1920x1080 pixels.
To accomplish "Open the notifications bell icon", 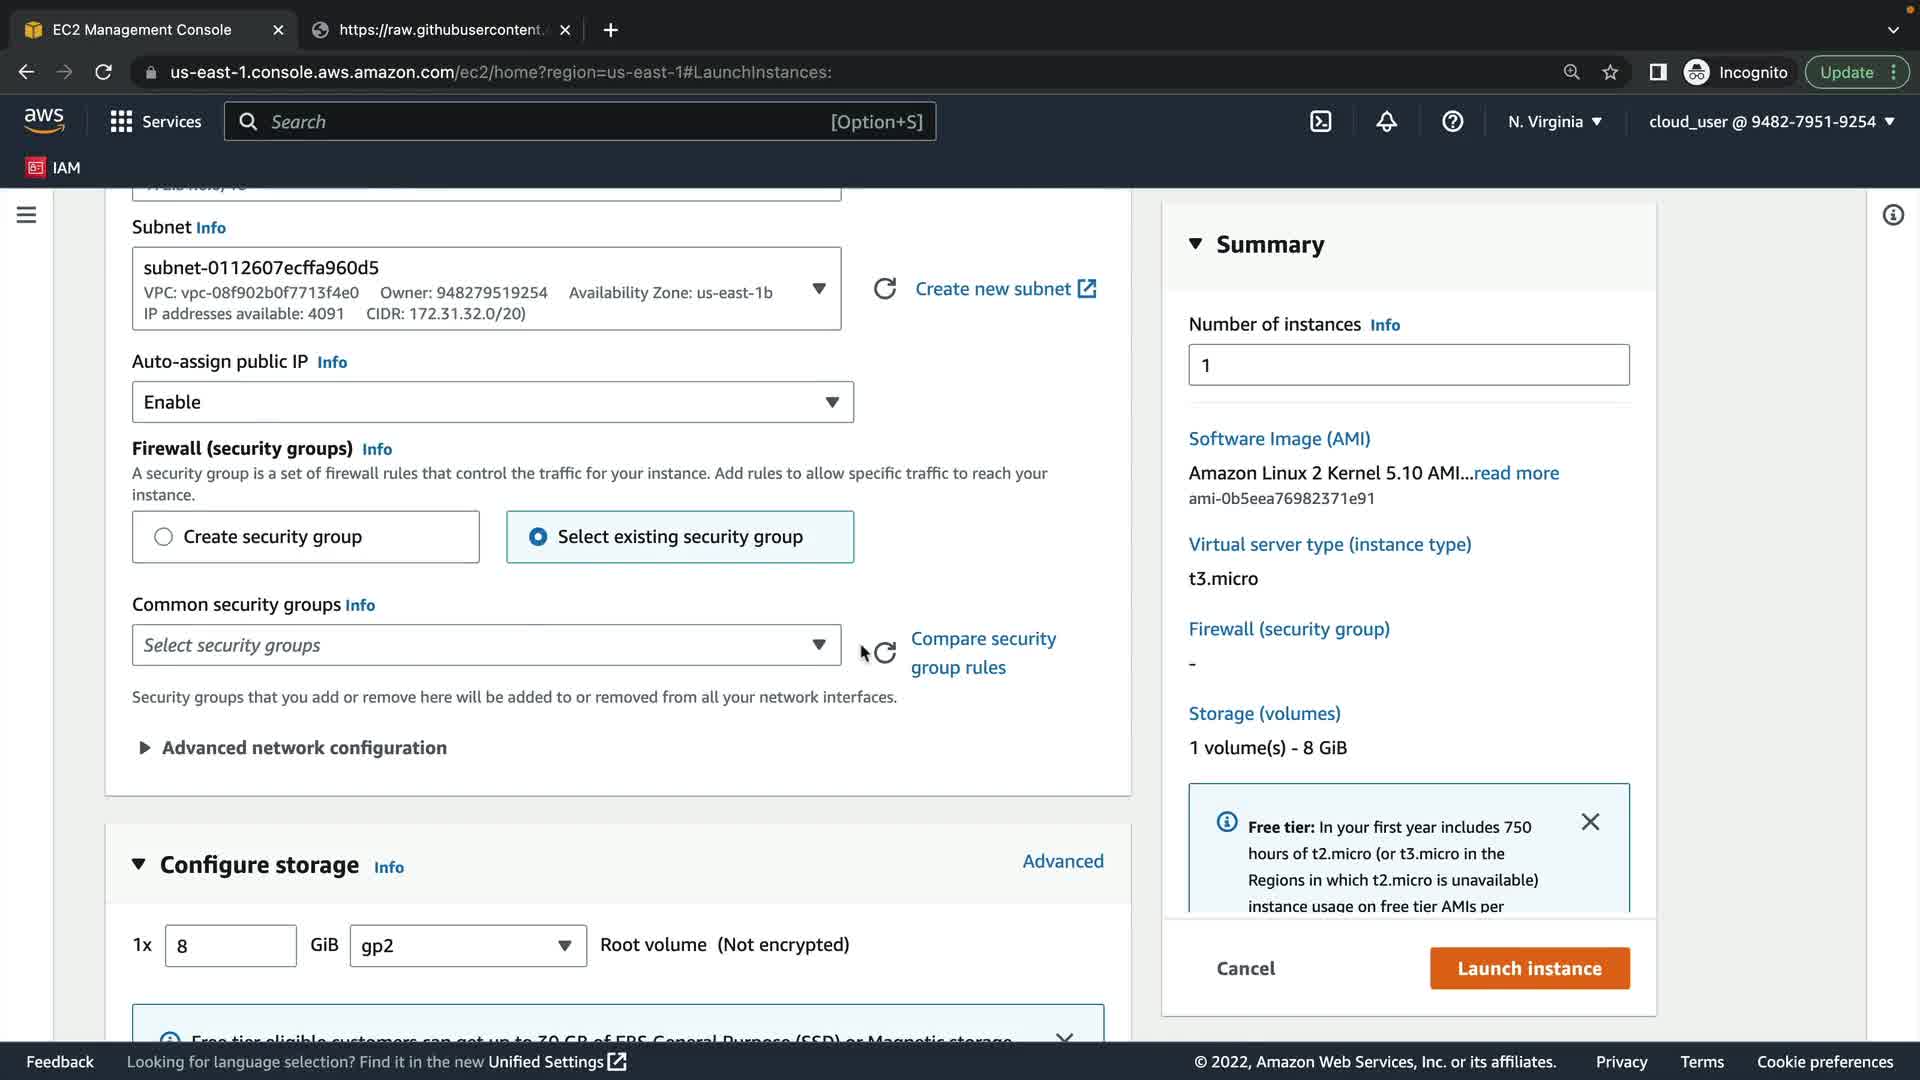I will pos(1386,122).
